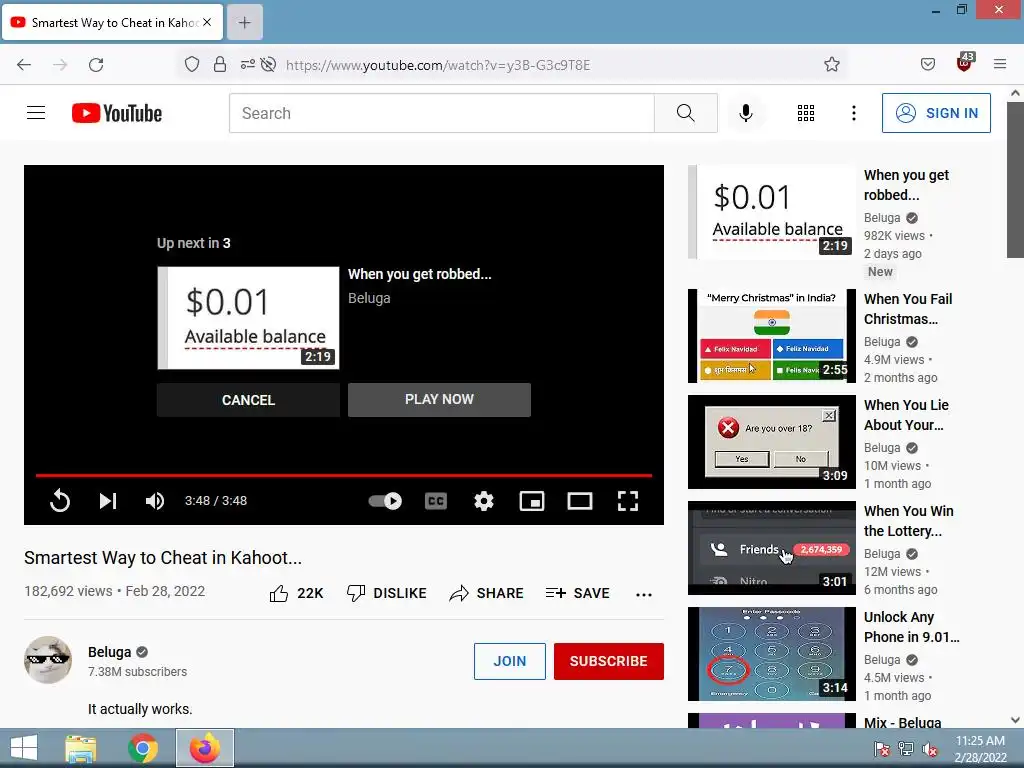This screenshot has height=768, width=1024.
Task: Open a new browser tab
Action: [244, 23]
